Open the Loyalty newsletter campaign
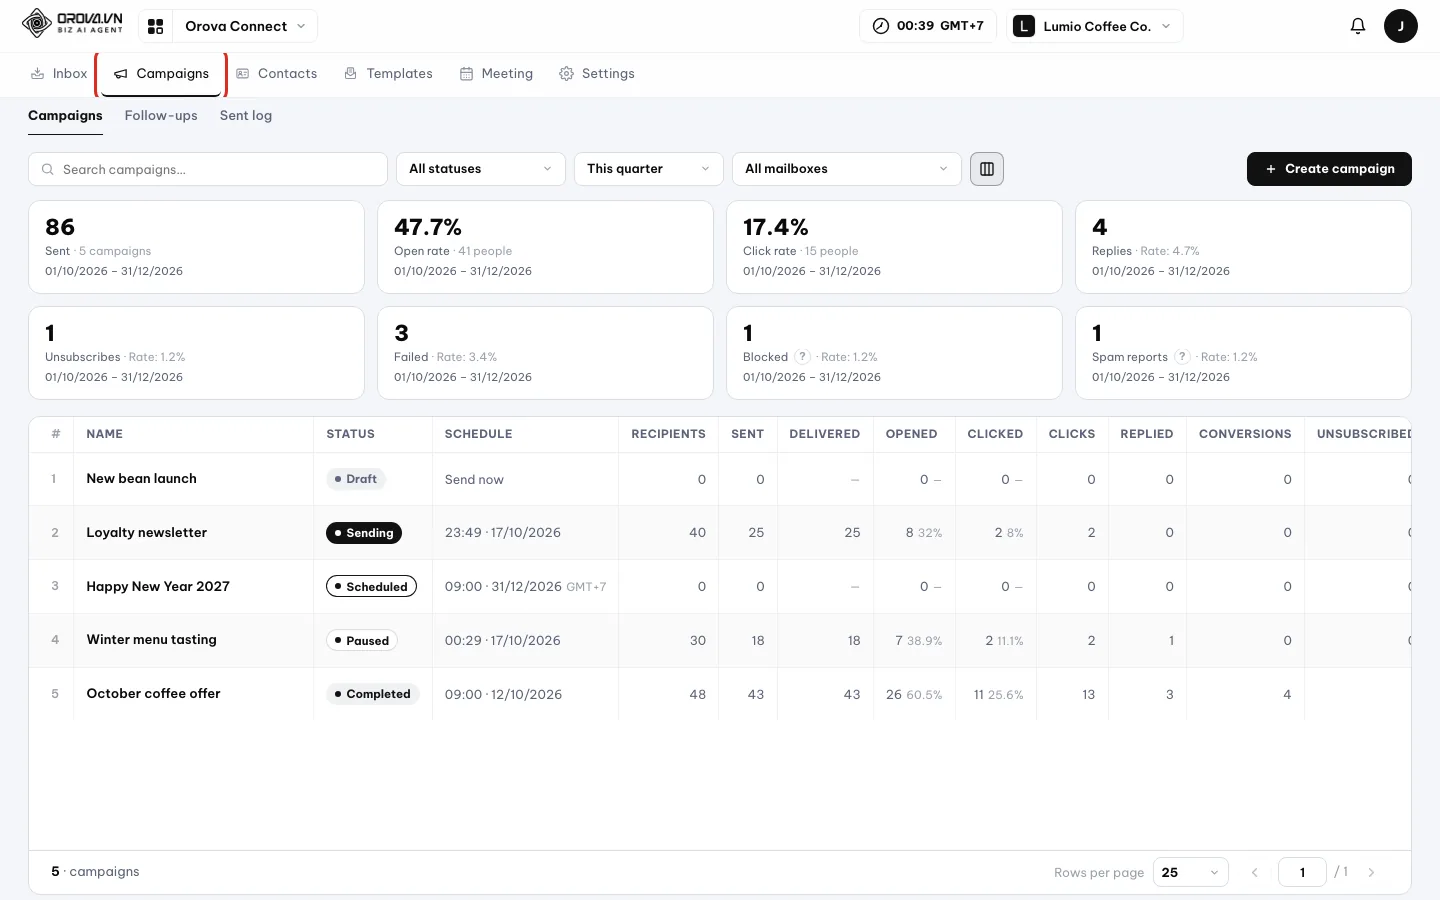Image resolution: width=1440 pixels, height=900 pixels. pyautogui.click(x=146, y=533)
